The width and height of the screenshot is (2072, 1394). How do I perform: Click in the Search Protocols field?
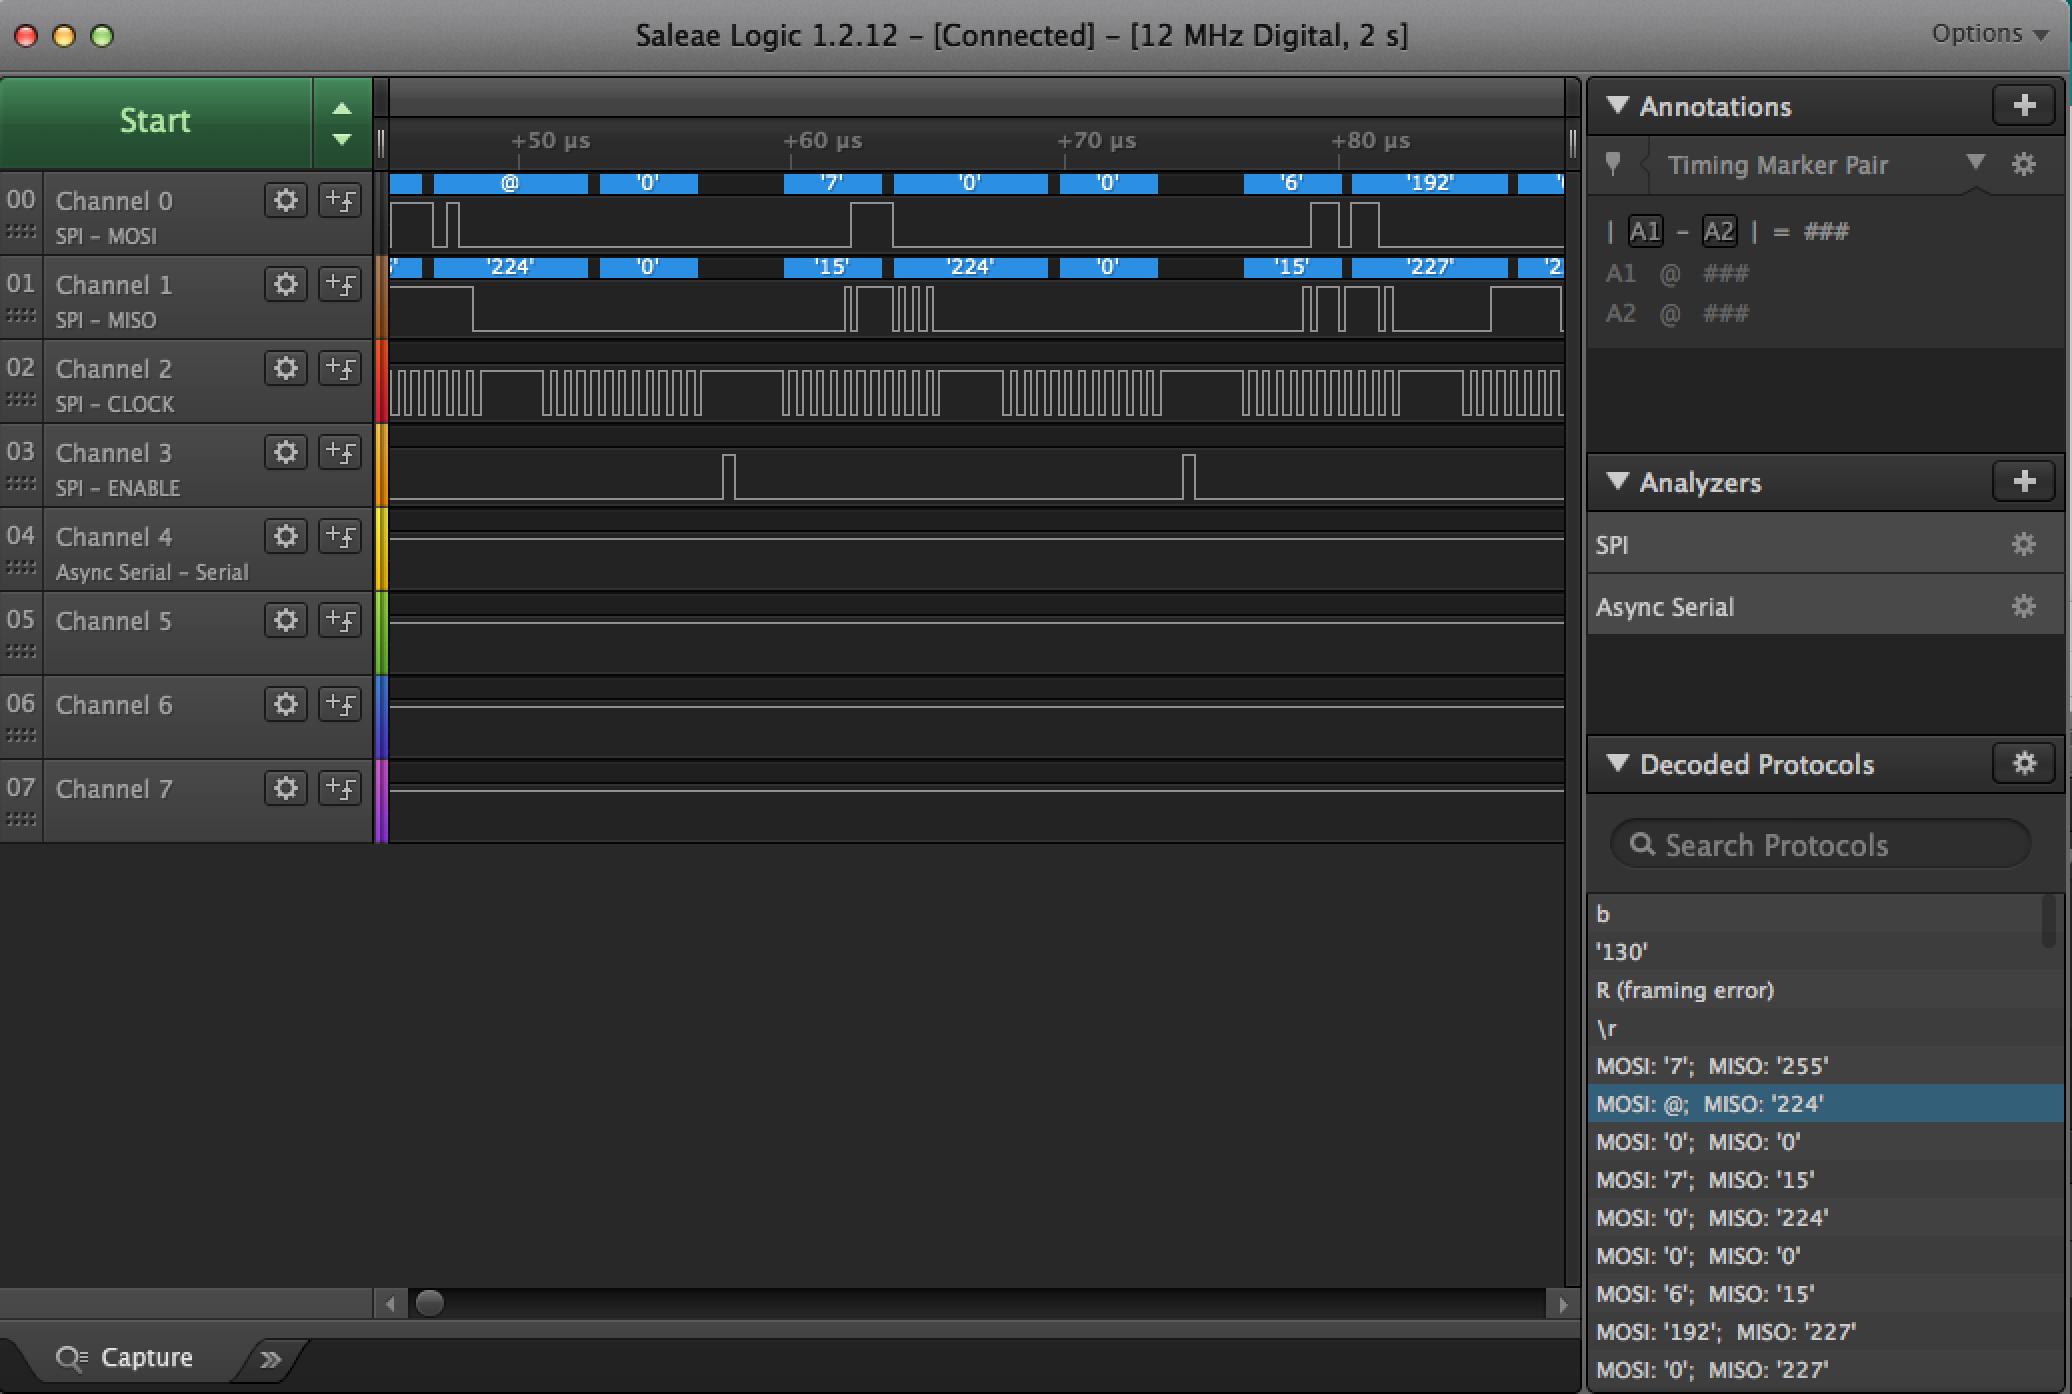click(1820, 845)
